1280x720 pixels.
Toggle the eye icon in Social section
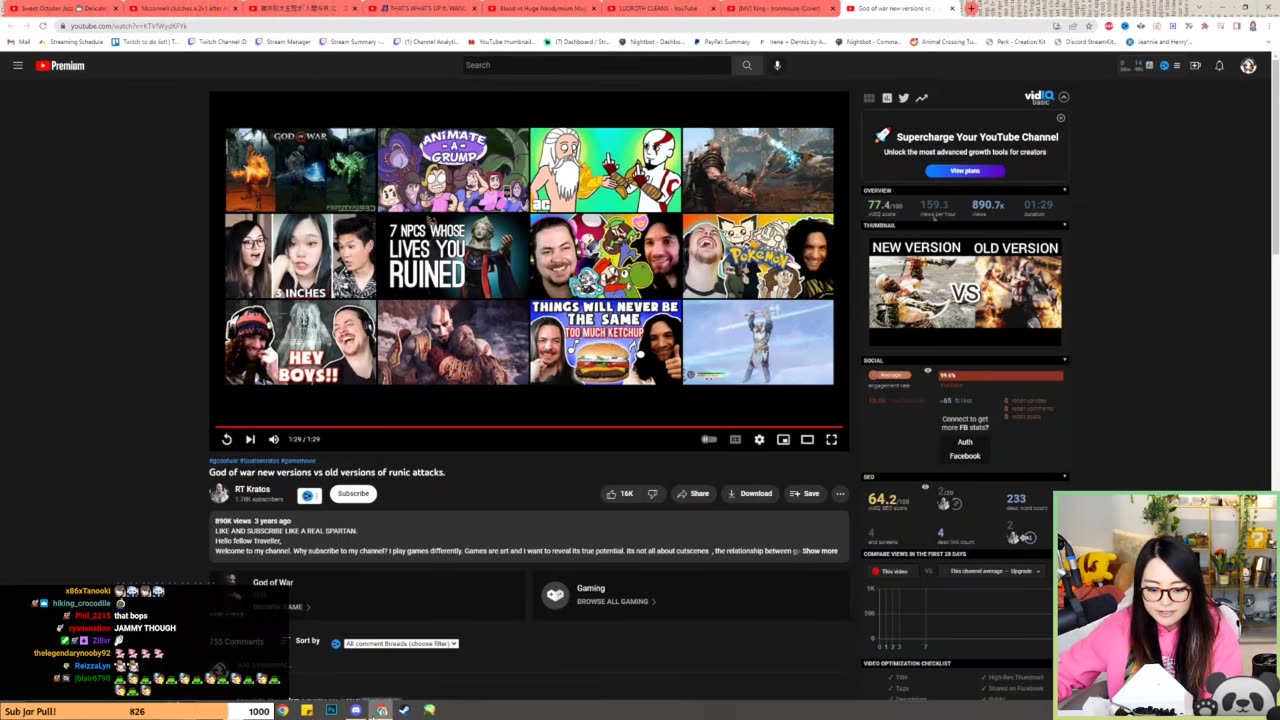point(927,371)
